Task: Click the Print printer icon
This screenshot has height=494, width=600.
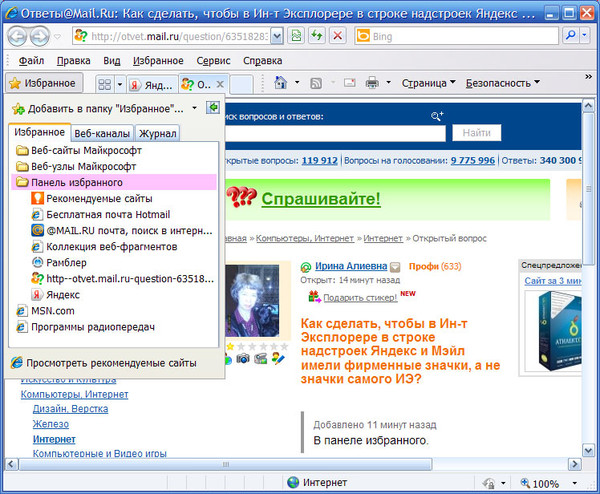Action: click(372, 83)
